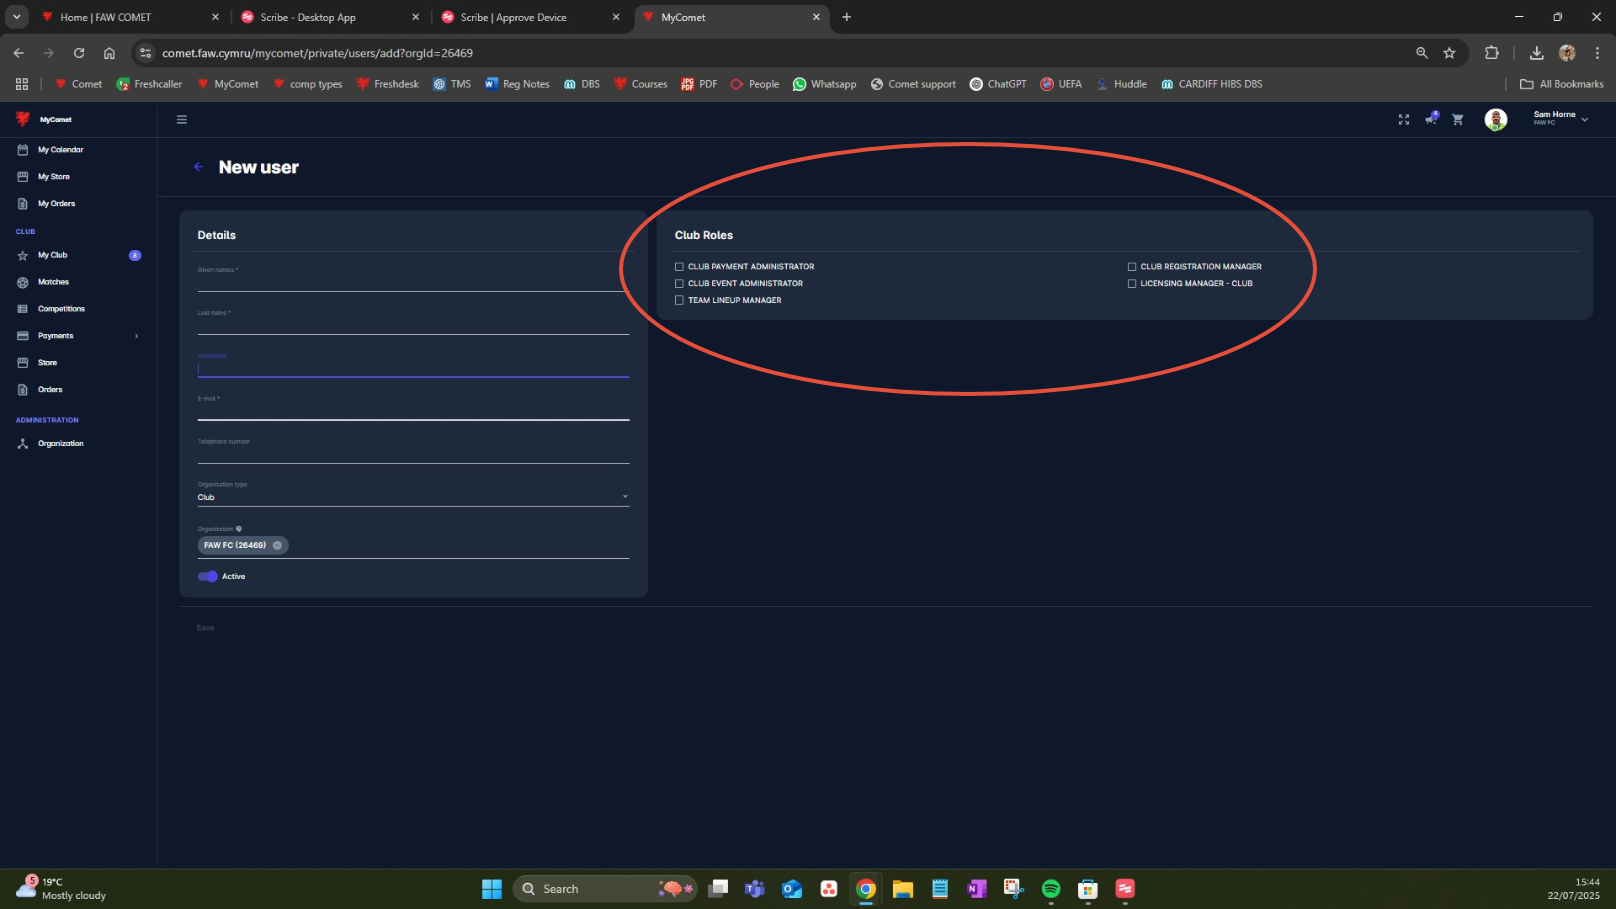
Task: Click the browser address bar
Action: 780,53
